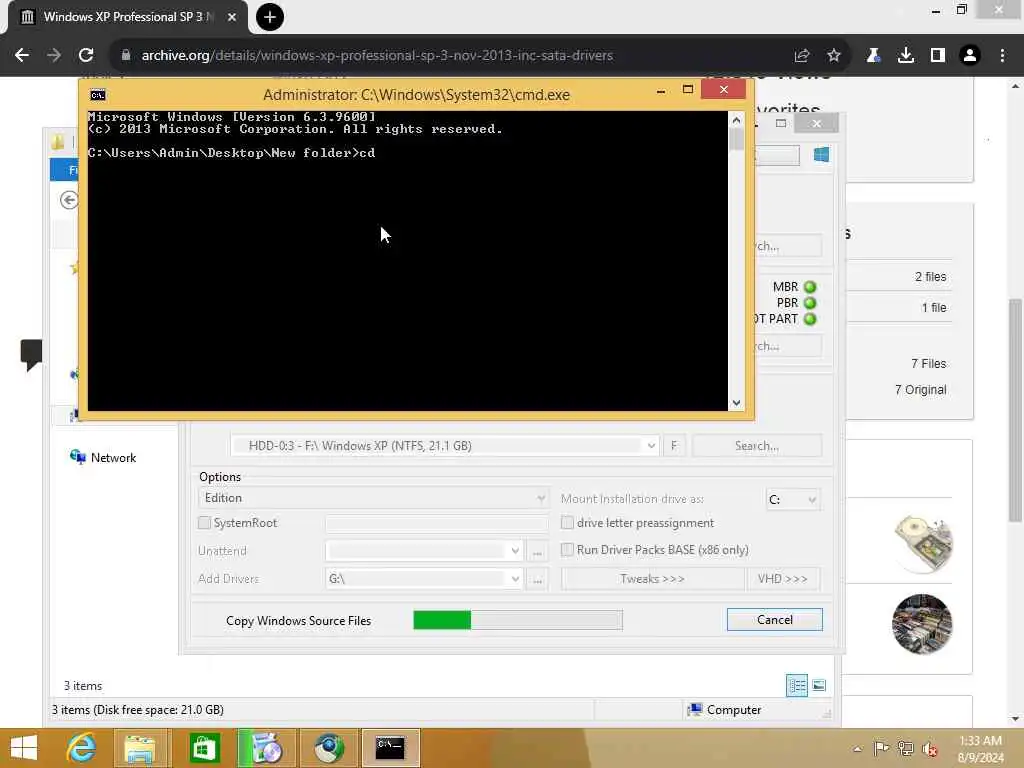
Task: Open the Unattend dropdown
Action: (424, 551)
